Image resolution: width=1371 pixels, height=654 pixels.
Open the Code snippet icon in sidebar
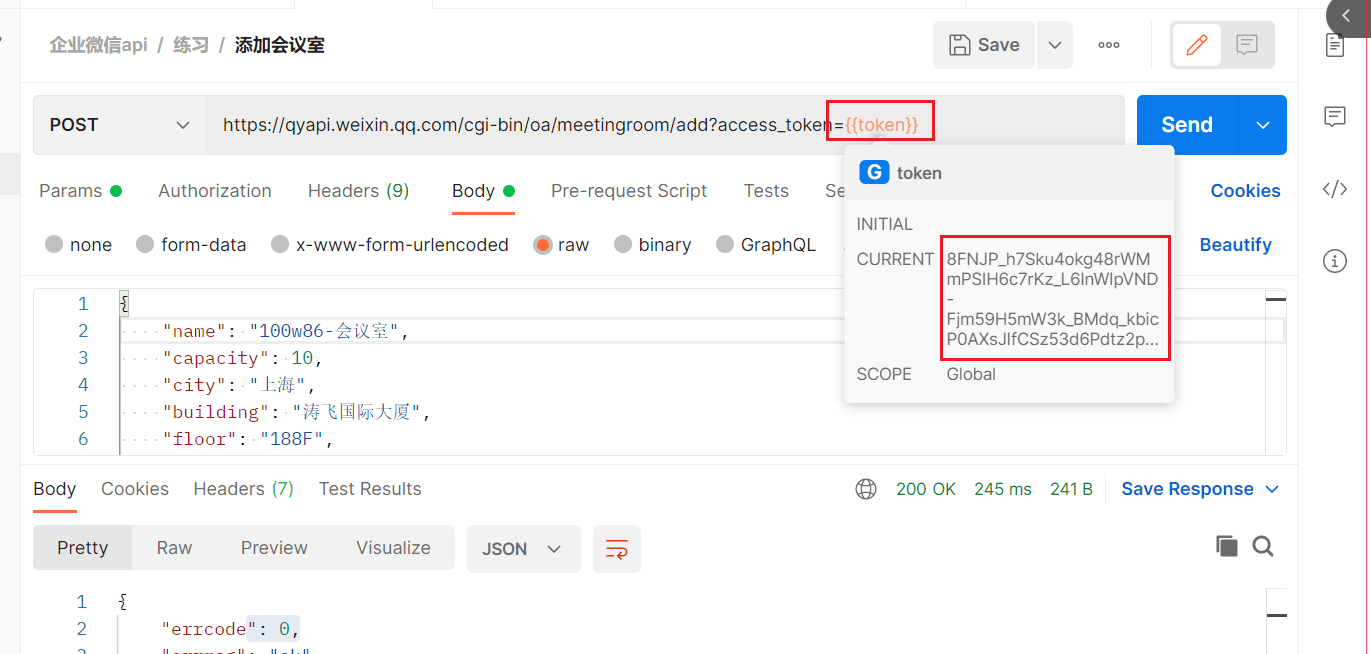[x=1335, y=190]
